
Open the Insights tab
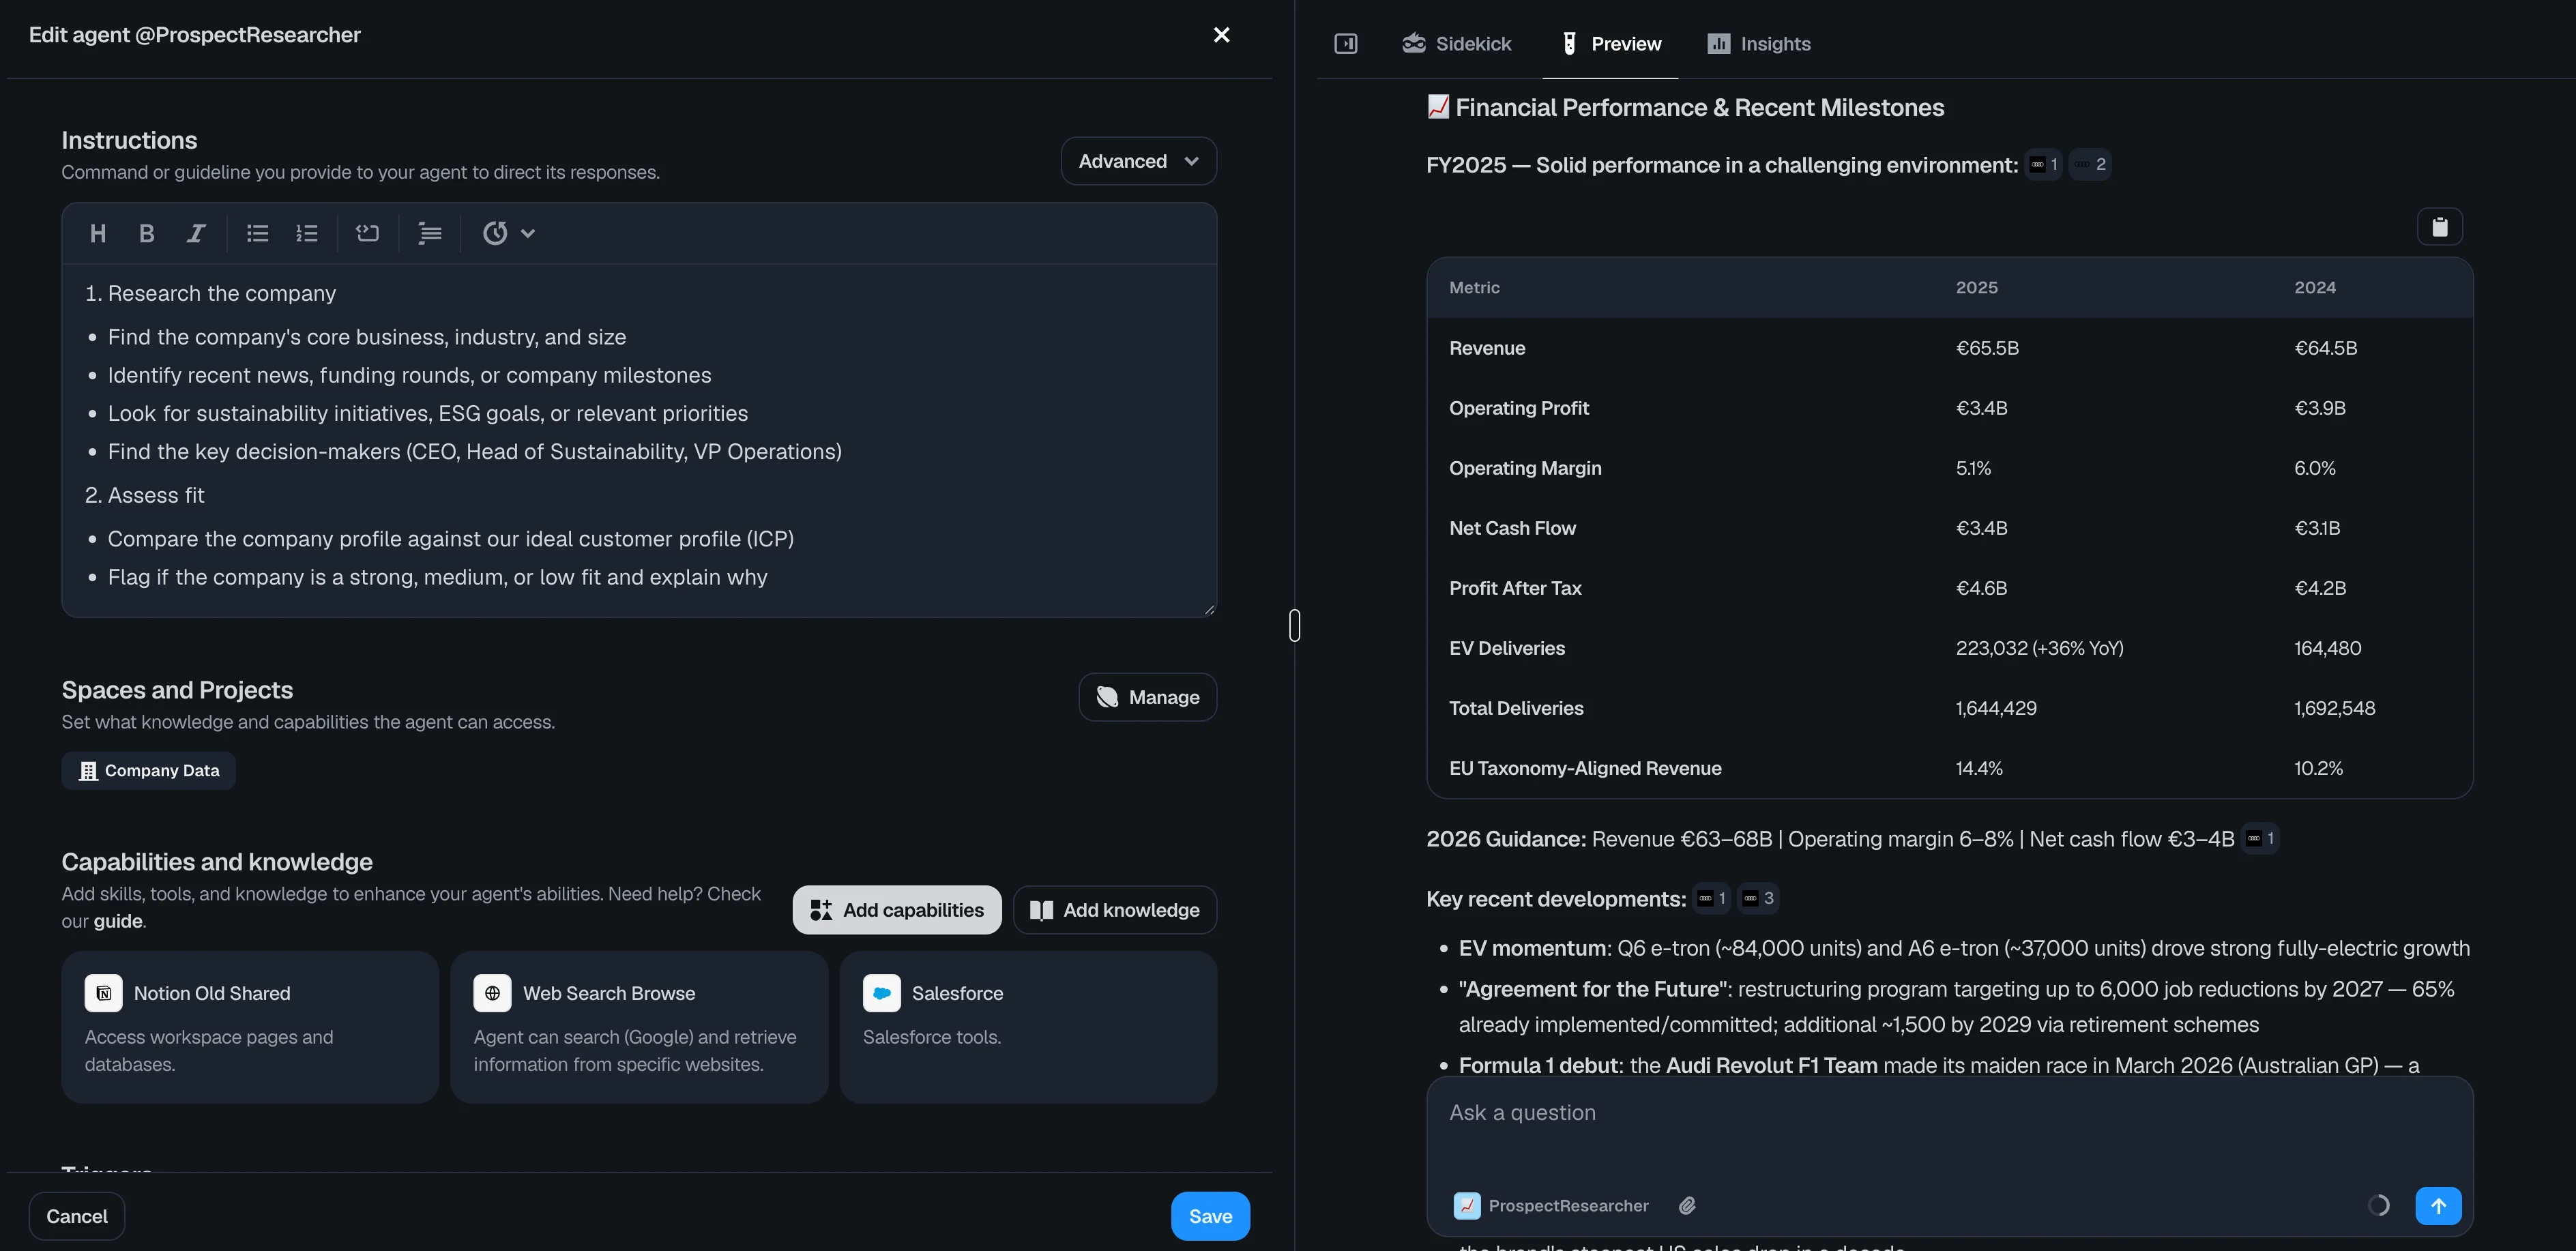(x=1759, y=44)
